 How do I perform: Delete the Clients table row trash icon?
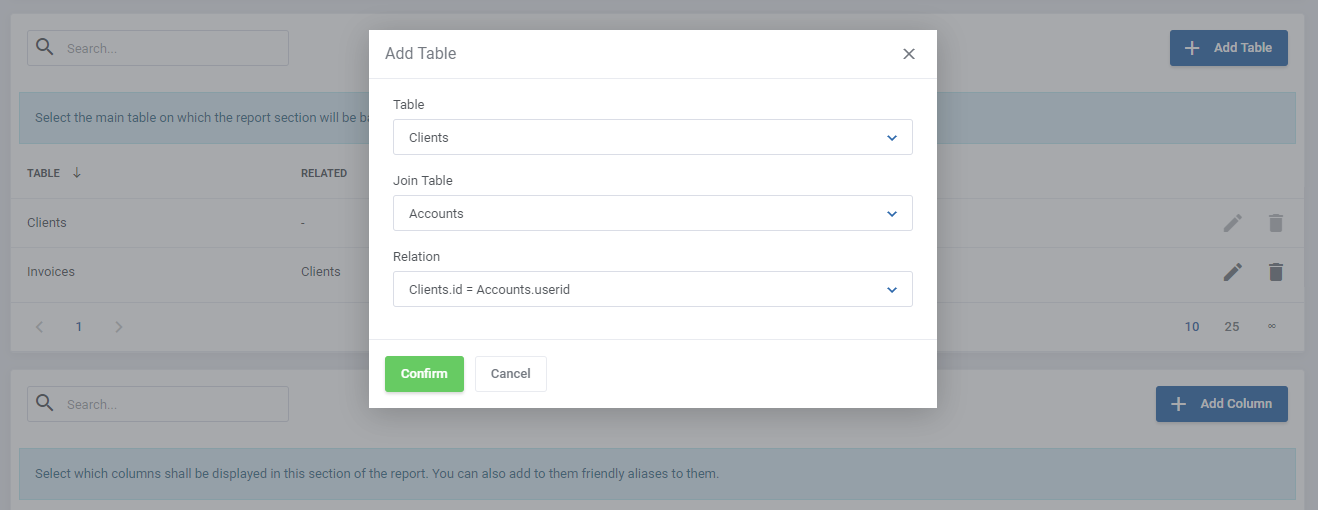[x=1275, y=223]
